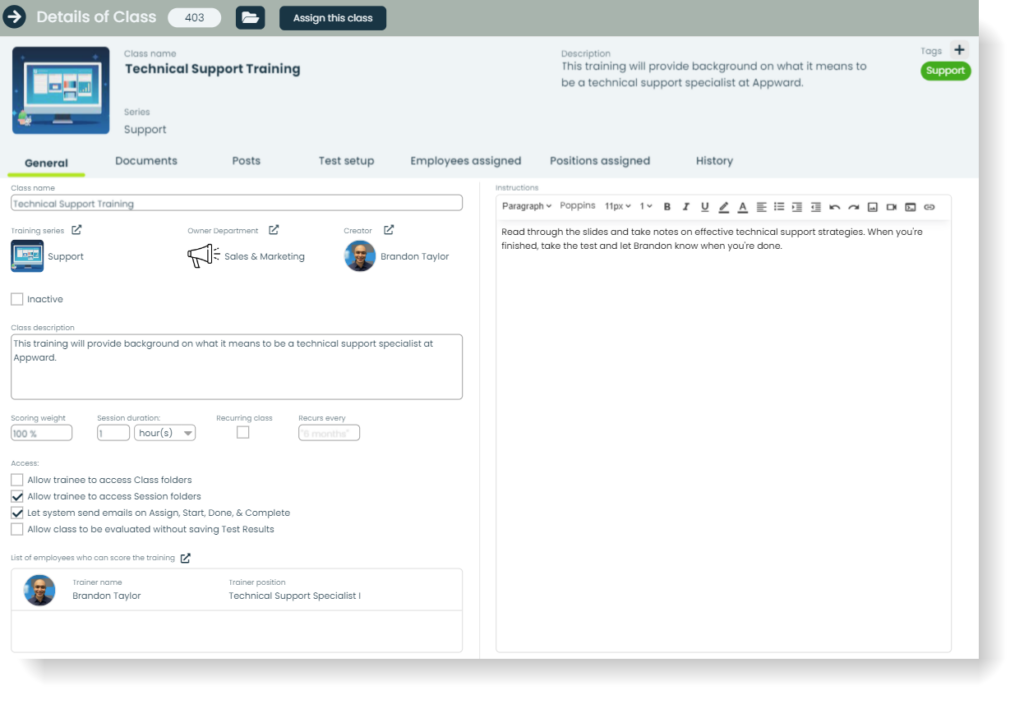Enable the Recurring class checkbox
Image resolution: width=1024 pixels, height=704 pixels.
pyautogui.click(x=243, y=432)
